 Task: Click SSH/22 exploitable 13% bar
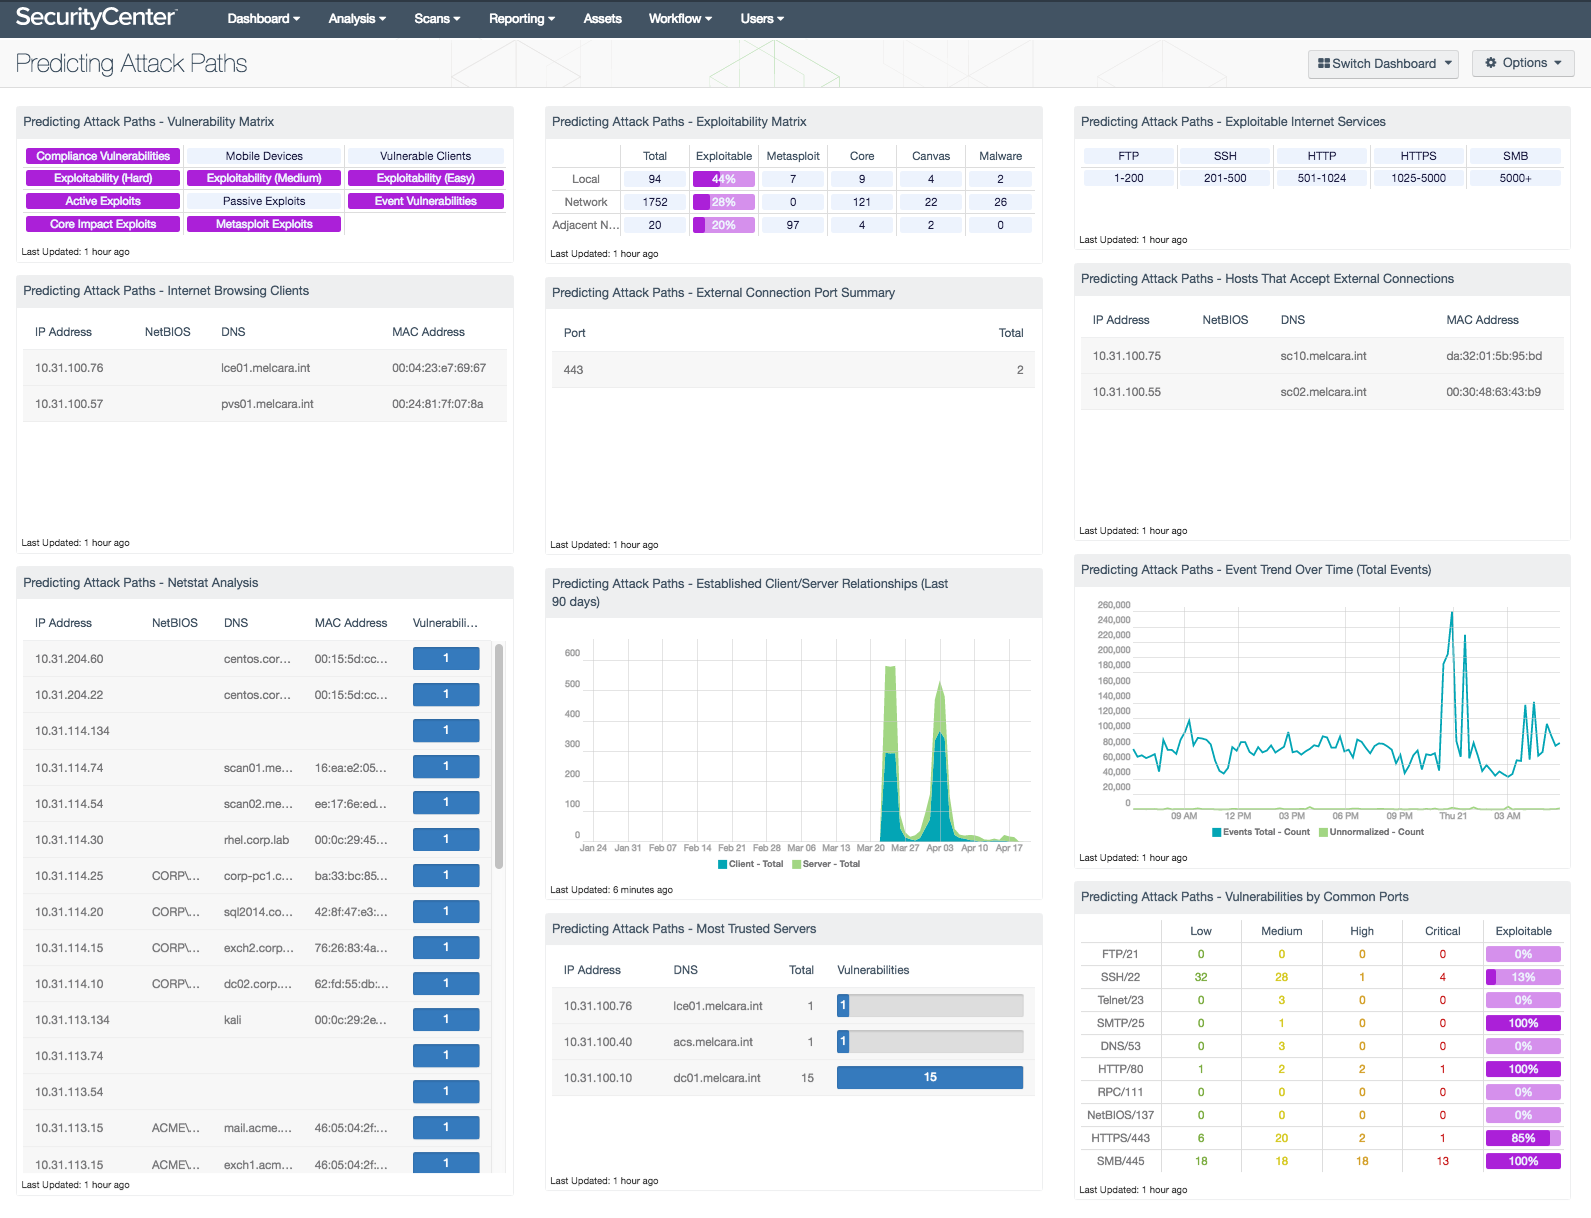point(1523,977)
